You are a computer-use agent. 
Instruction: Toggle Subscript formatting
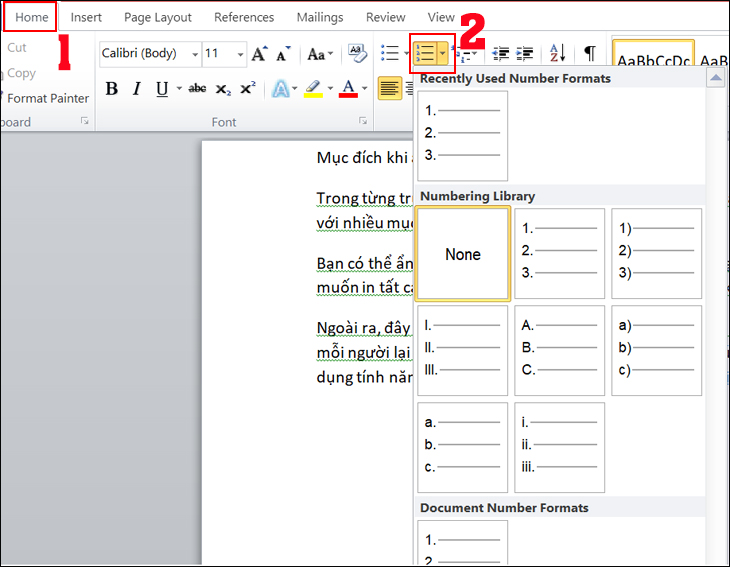pyautogui.click(x=223, y=88)
